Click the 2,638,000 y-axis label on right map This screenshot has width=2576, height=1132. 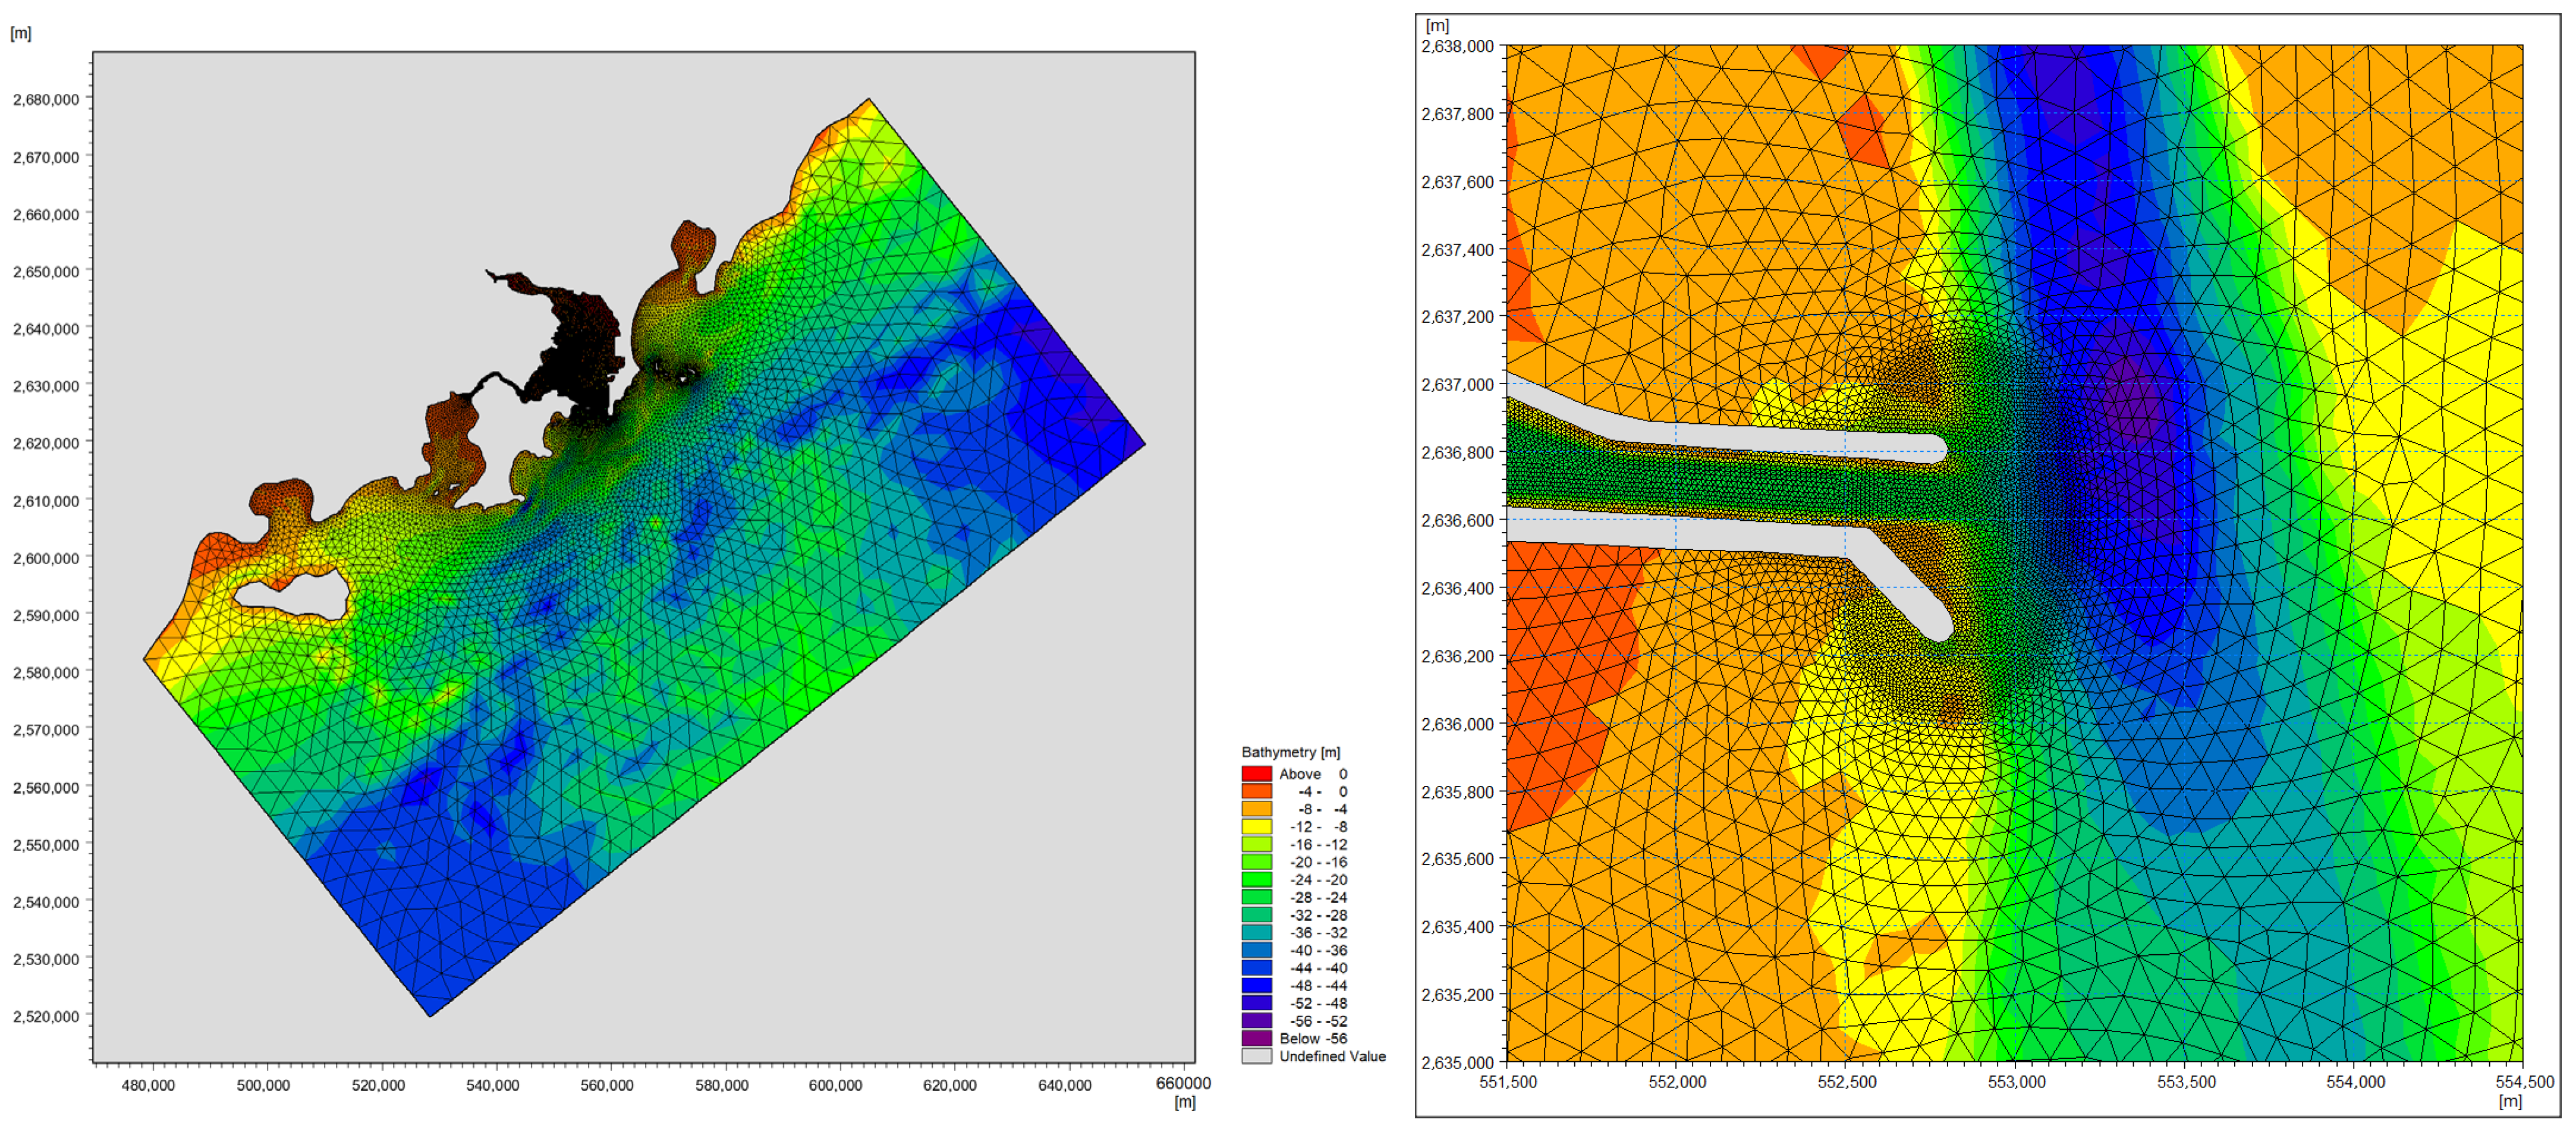[1457, 46]
